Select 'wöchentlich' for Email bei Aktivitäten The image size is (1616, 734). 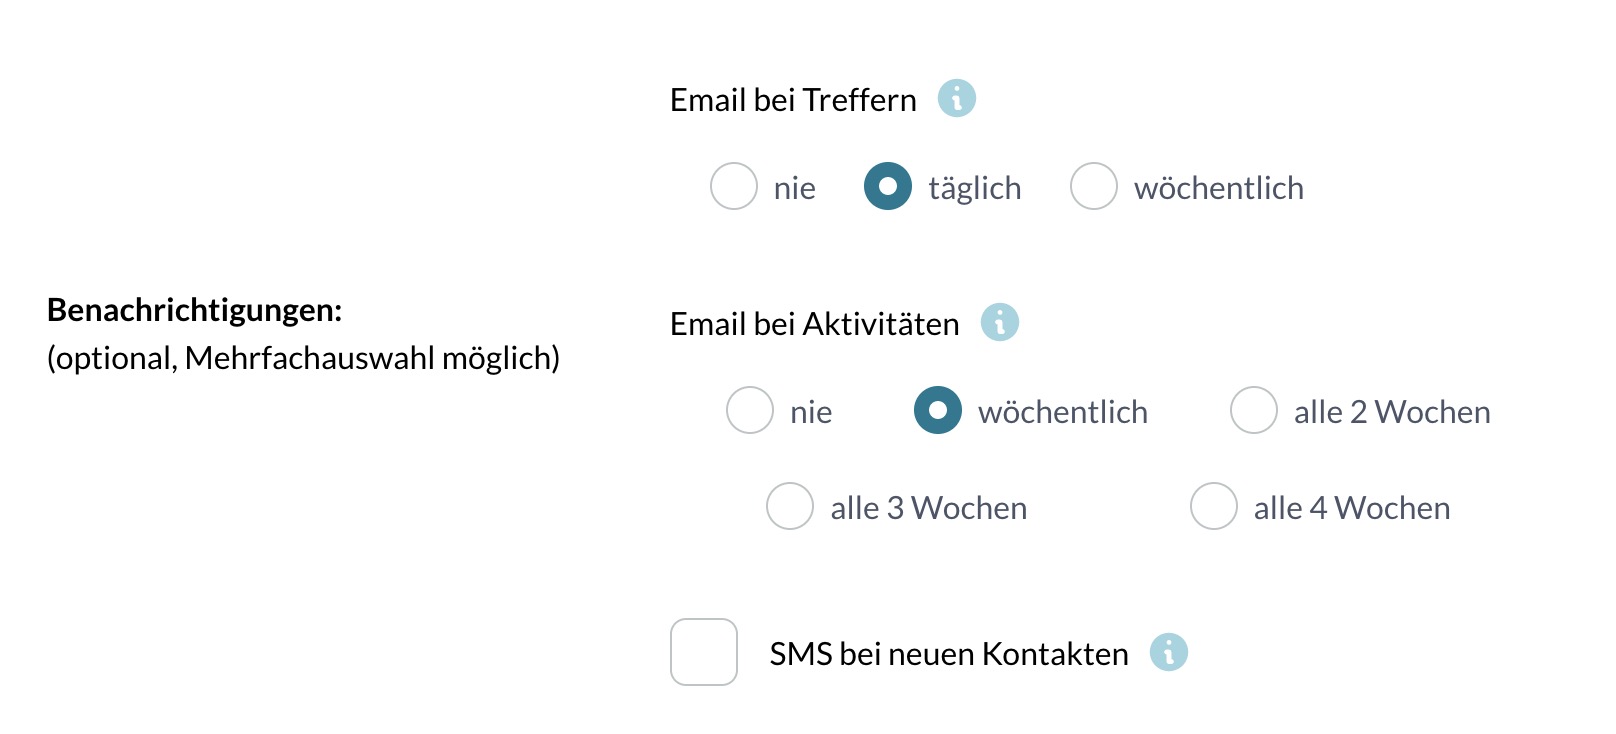[x=936, y=410]
